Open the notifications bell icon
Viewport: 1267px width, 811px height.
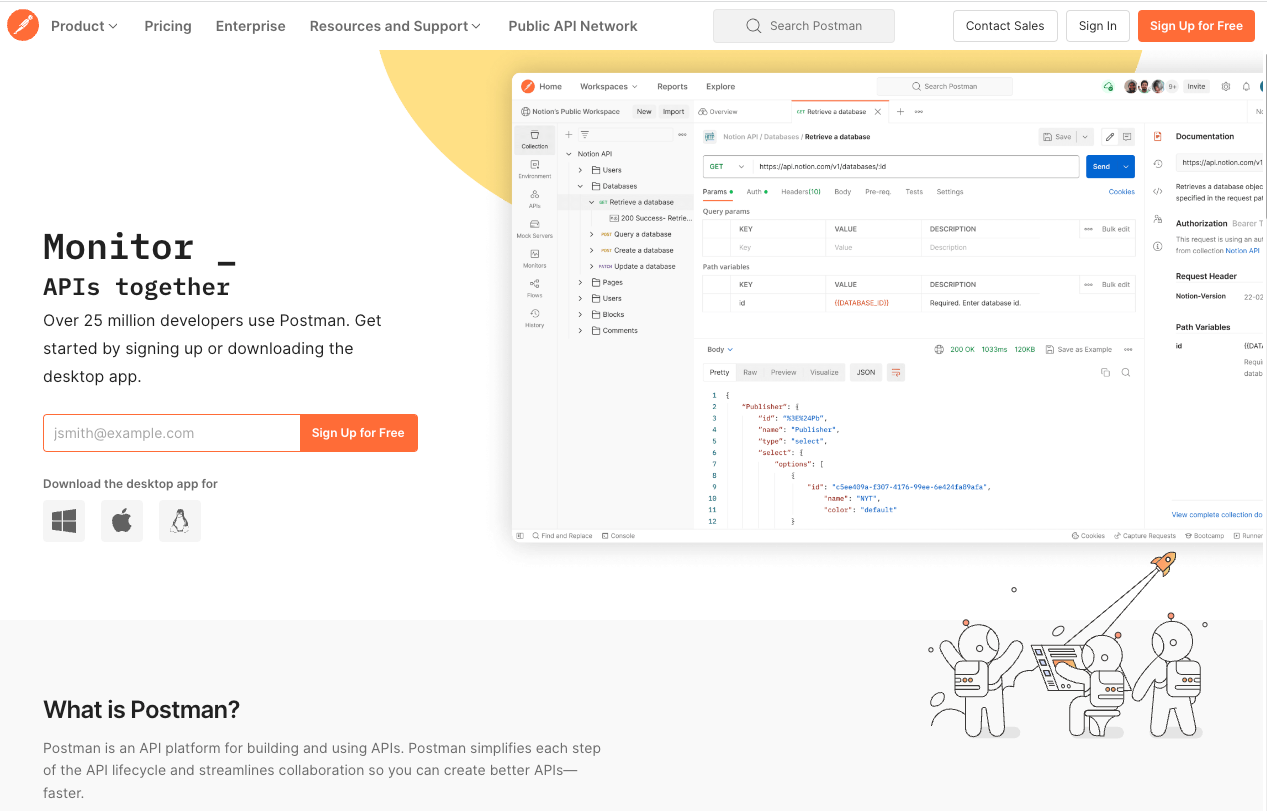[x=1246, y=87]
